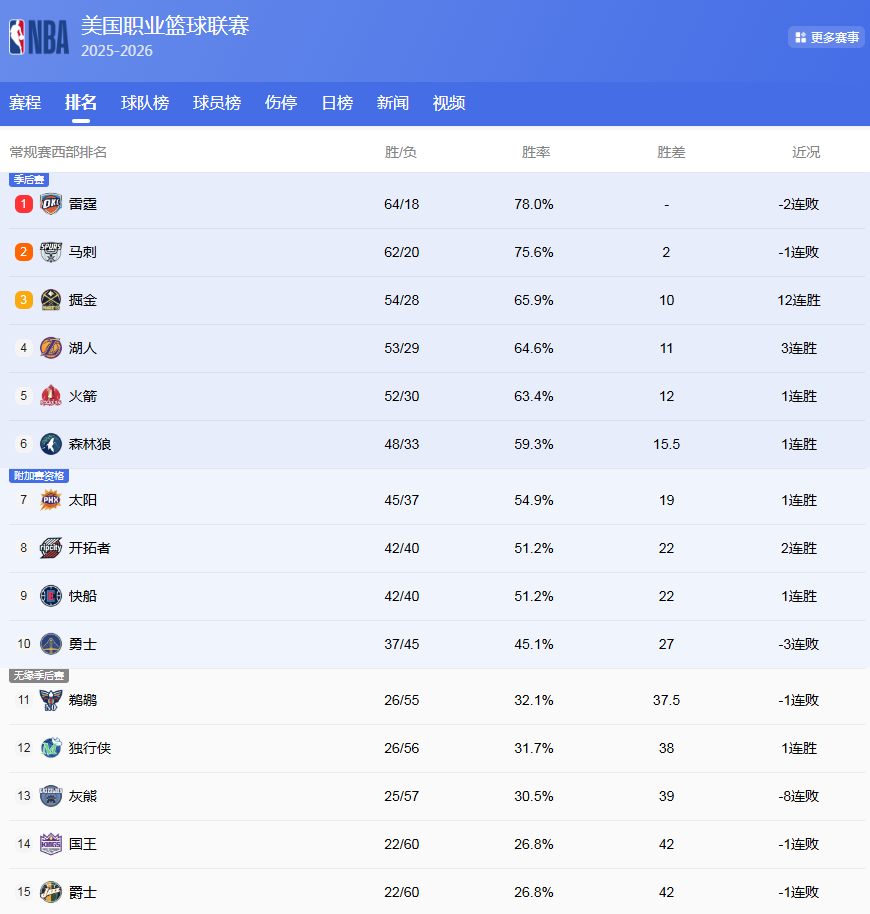The width and height of the screenshot is (870, 914).
Task: Click the Kings (国王) team logo
Action: click(51, 844)
